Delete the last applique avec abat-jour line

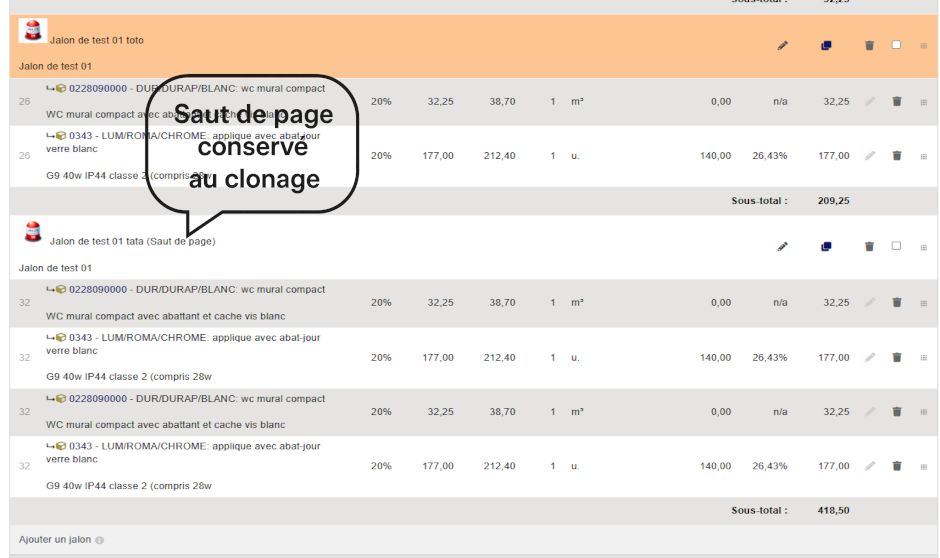897,466
